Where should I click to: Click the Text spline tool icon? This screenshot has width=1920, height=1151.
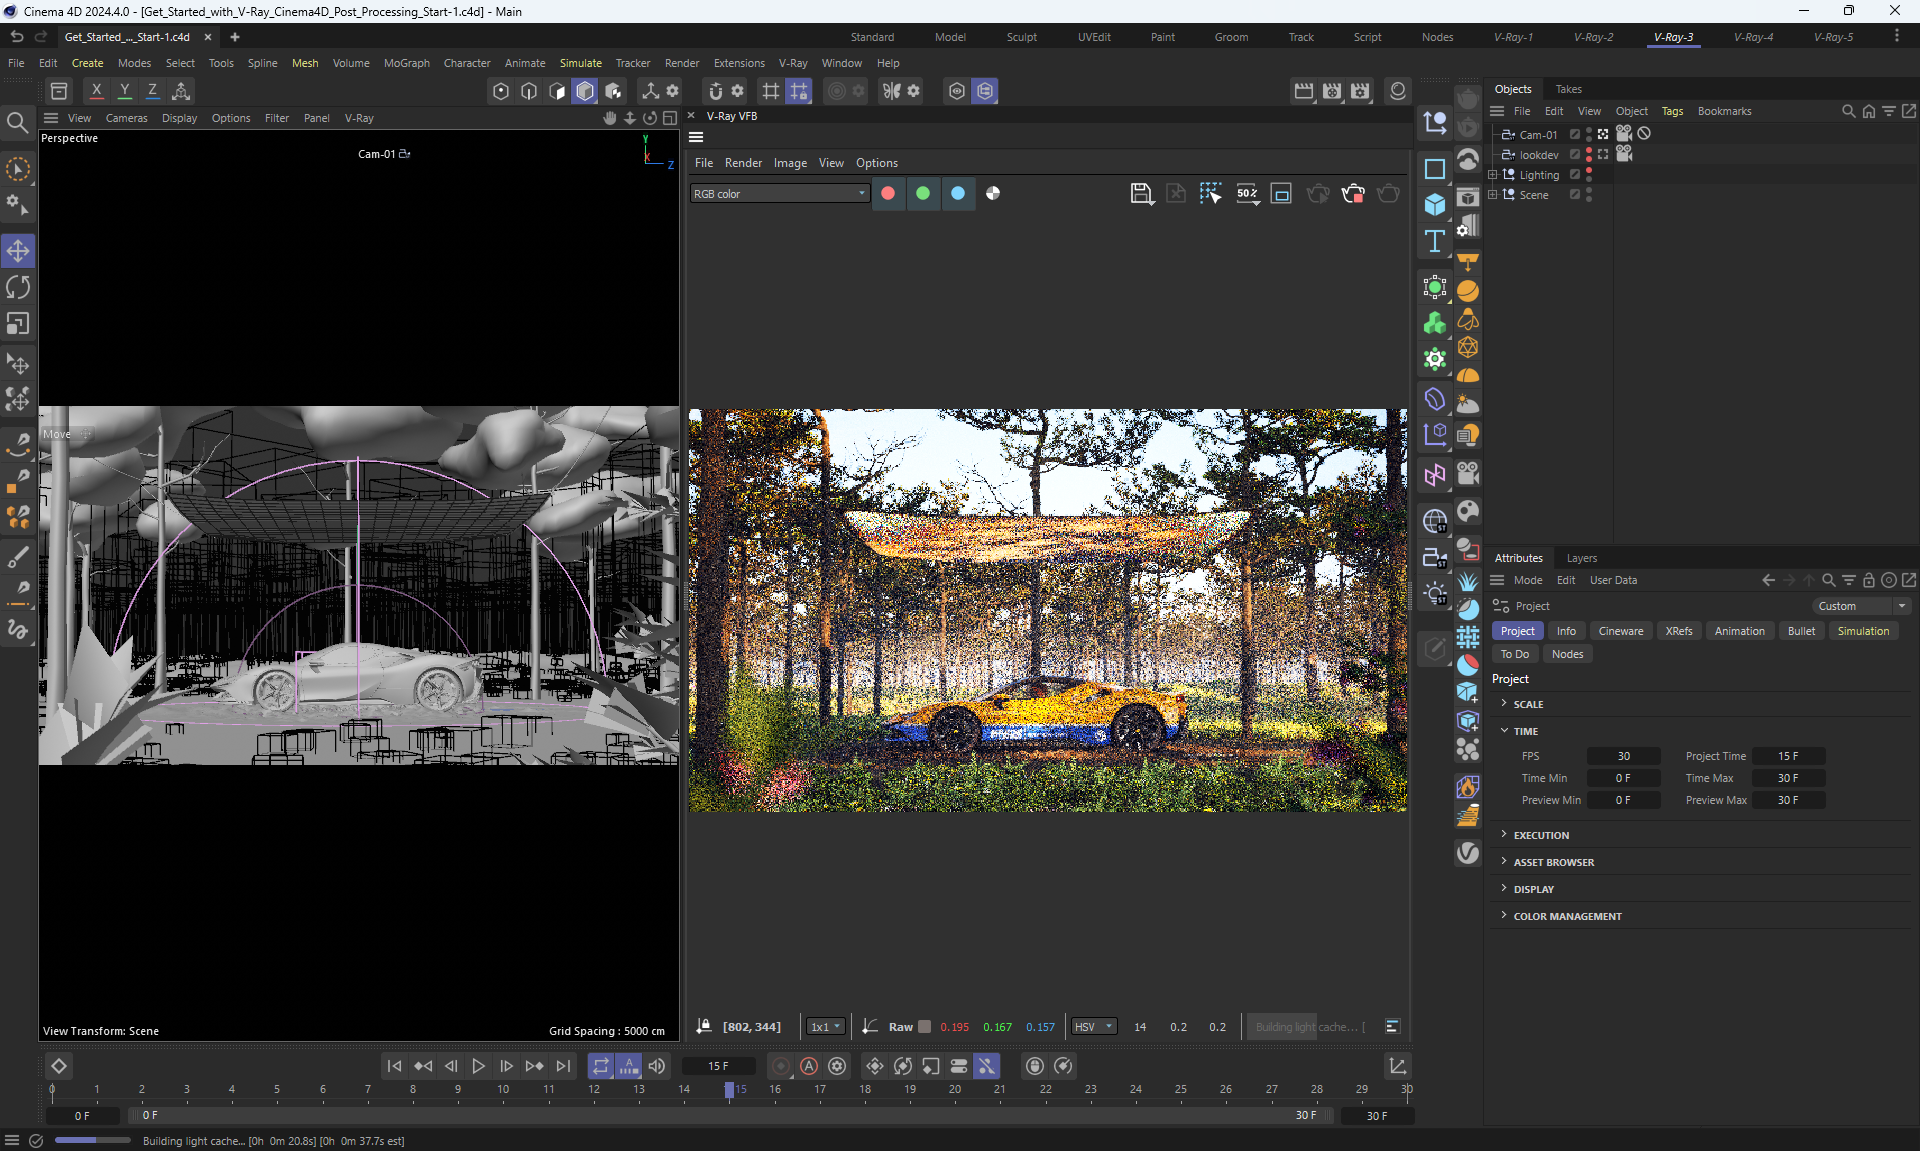(1435, 241)
